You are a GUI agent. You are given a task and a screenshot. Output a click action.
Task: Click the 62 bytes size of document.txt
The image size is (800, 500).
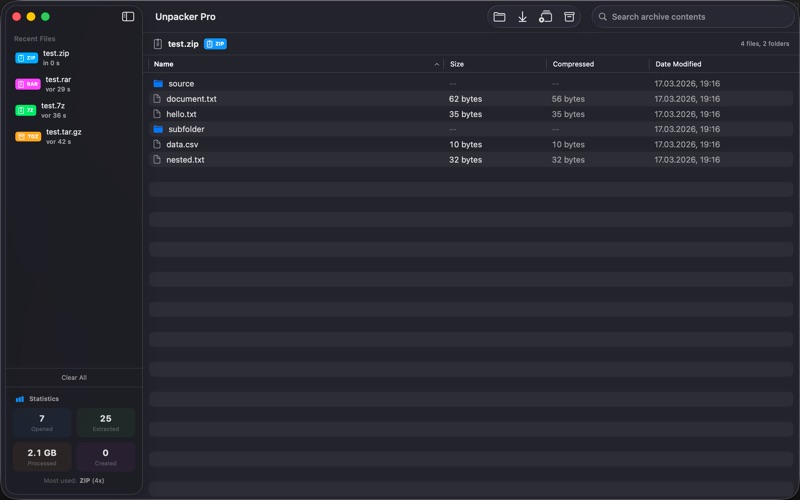pyautogui.click(x=465, y=99)
